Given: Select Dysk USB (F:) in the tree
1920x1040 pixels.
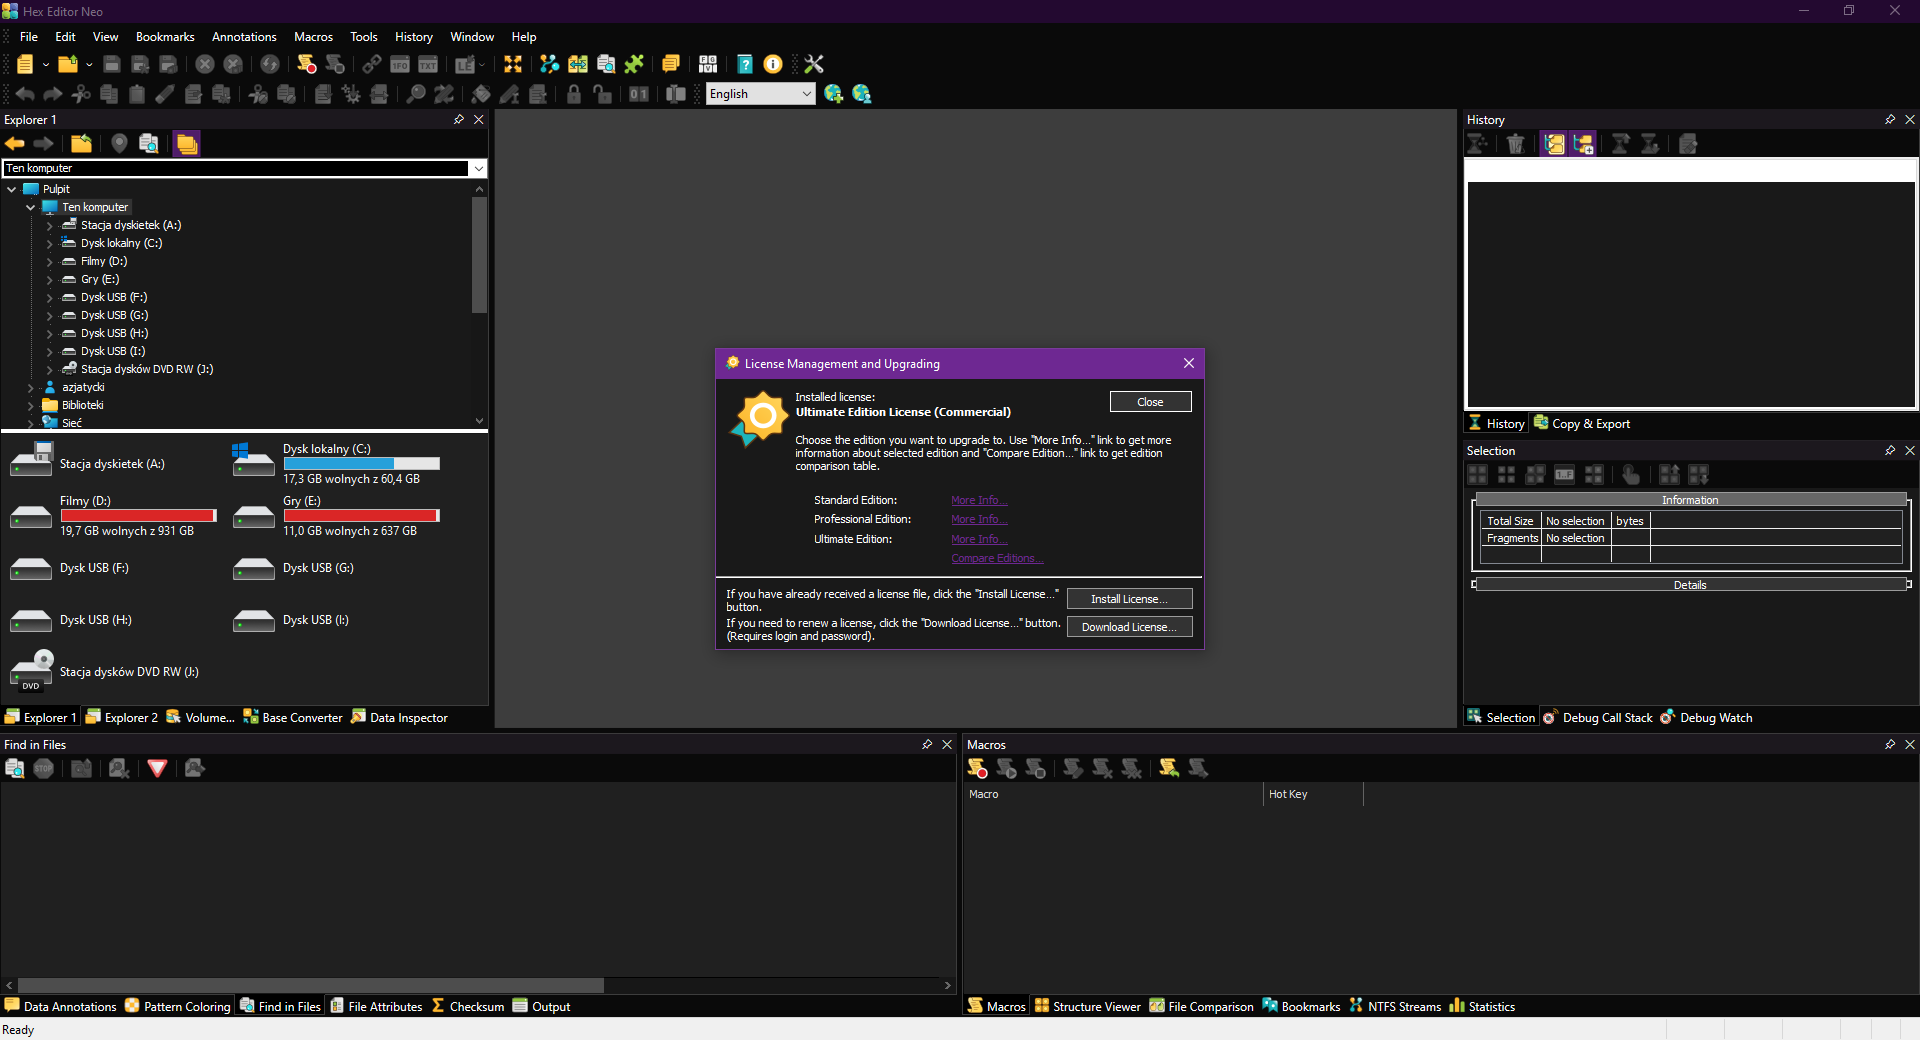Looking at the screenshot, I should (114, 297).
